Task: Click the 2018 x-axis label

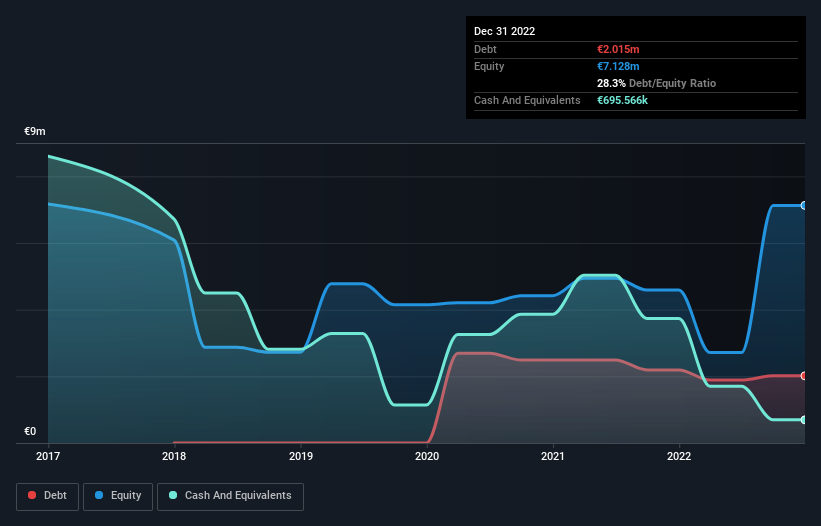Action: [x=174, y=456]
